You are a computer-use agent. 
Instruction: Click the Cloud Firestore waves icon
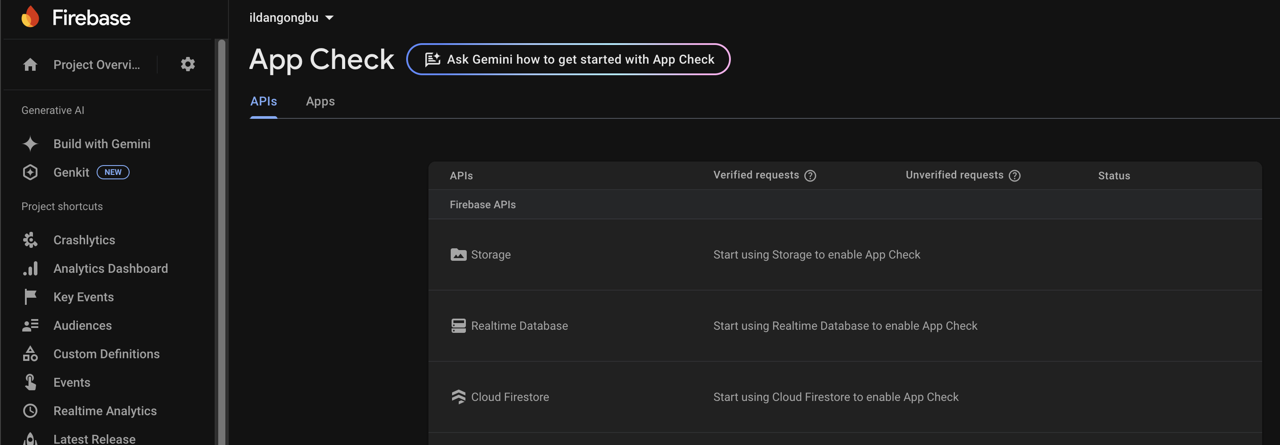[x=458, y=397]
